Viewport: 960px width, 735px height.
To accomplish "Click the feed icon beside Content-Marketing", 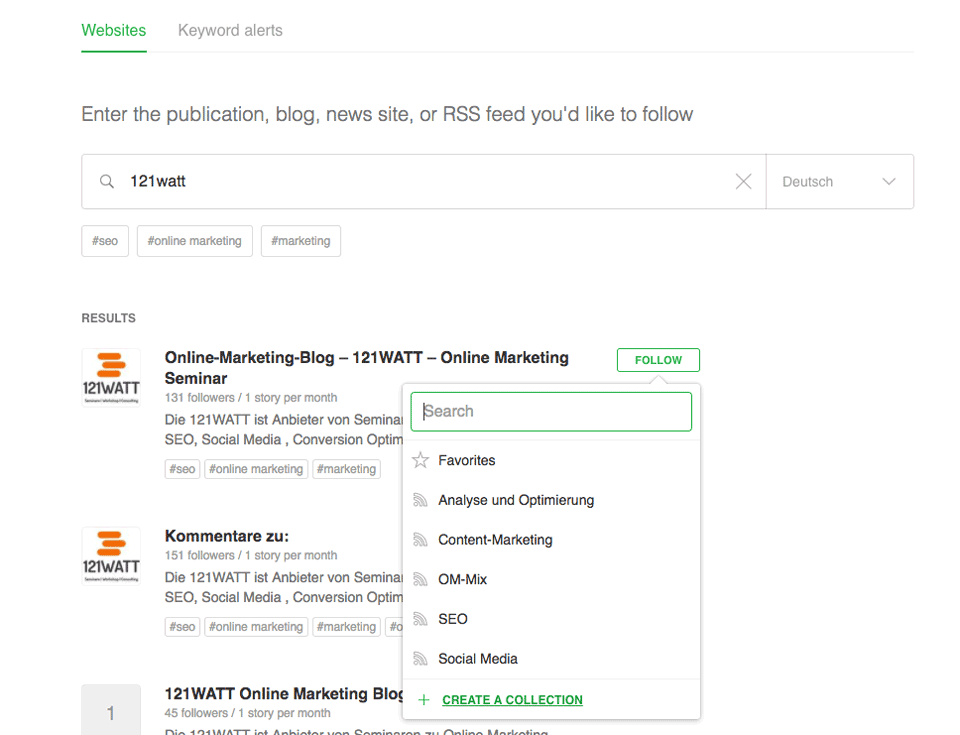I will click(x=419, y=539).
